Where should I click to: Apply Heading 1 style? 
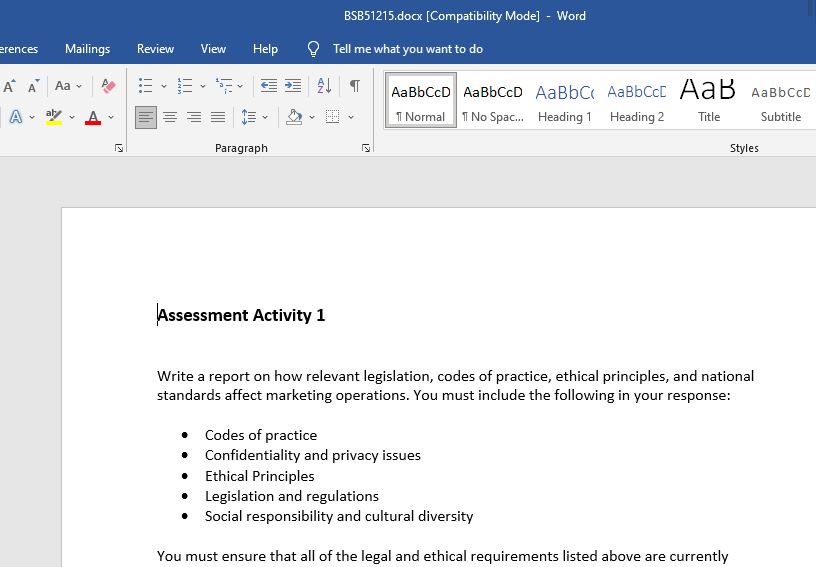click(565, 100)
